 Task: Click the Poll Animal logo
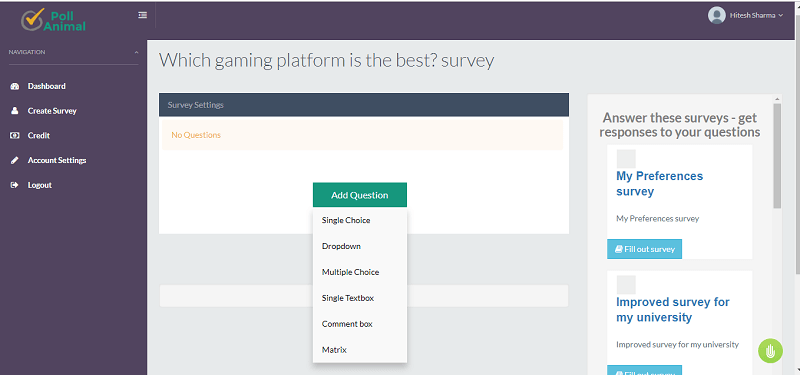pos(54,19)
